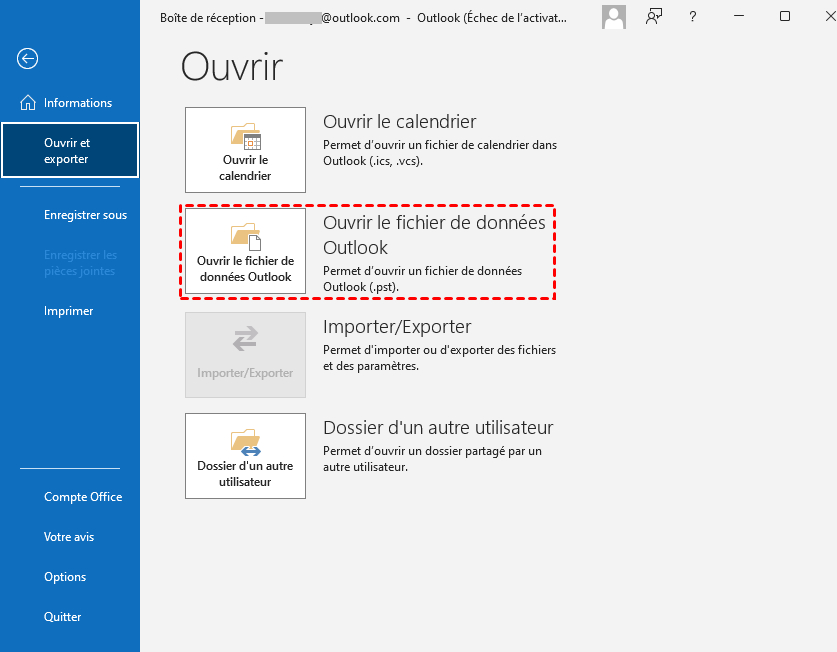This screenshot has height=652, width=837.
Task: Click 'Dossier d'un autre utilisateur' button label
Action: (x=245, y=474)
